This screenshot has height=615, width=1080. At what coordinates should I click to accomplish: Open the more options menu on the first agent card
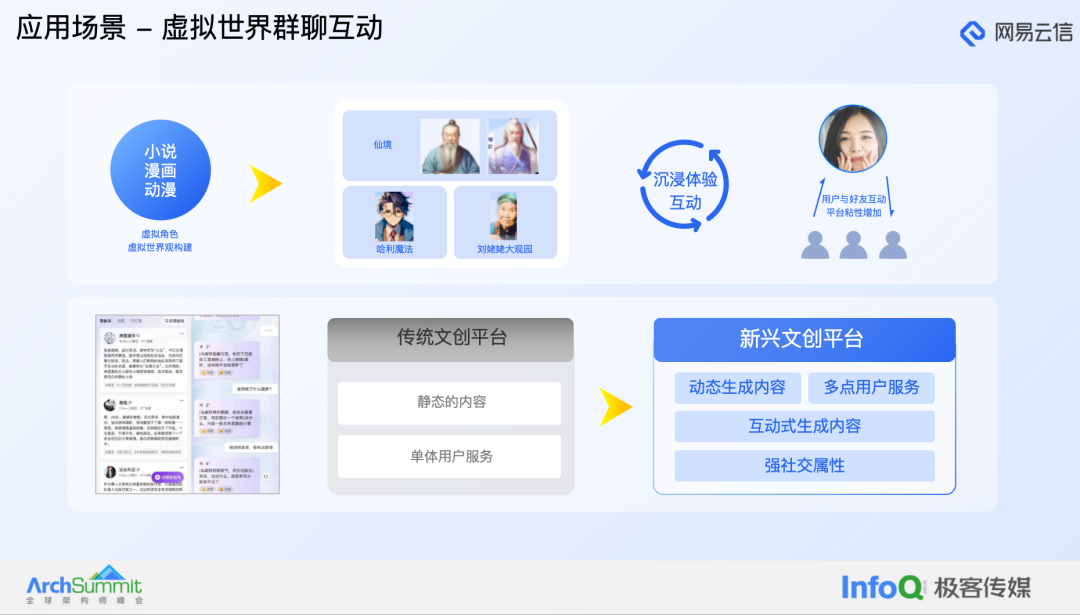pos(182,332)
